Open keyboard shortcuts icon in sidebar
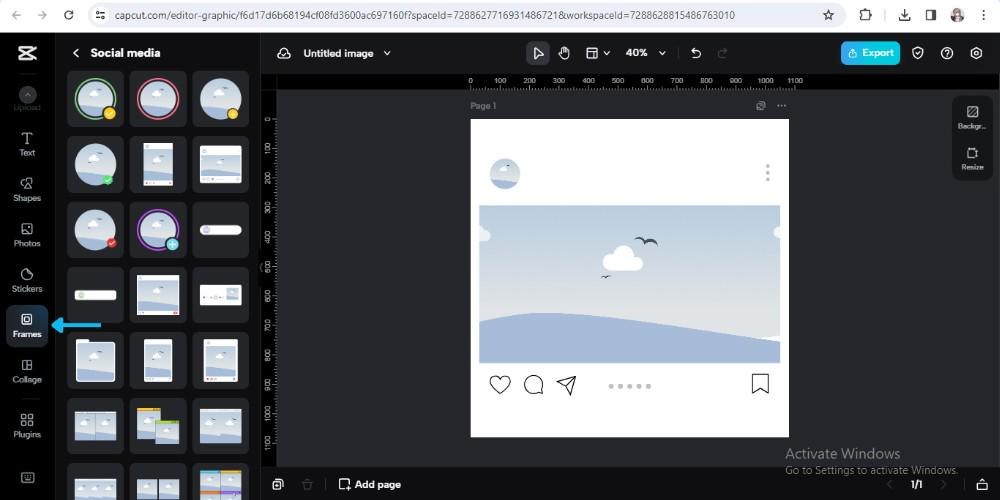This screenshot has height=500, width=1000. pyautogui.click(x=27, y=478)
